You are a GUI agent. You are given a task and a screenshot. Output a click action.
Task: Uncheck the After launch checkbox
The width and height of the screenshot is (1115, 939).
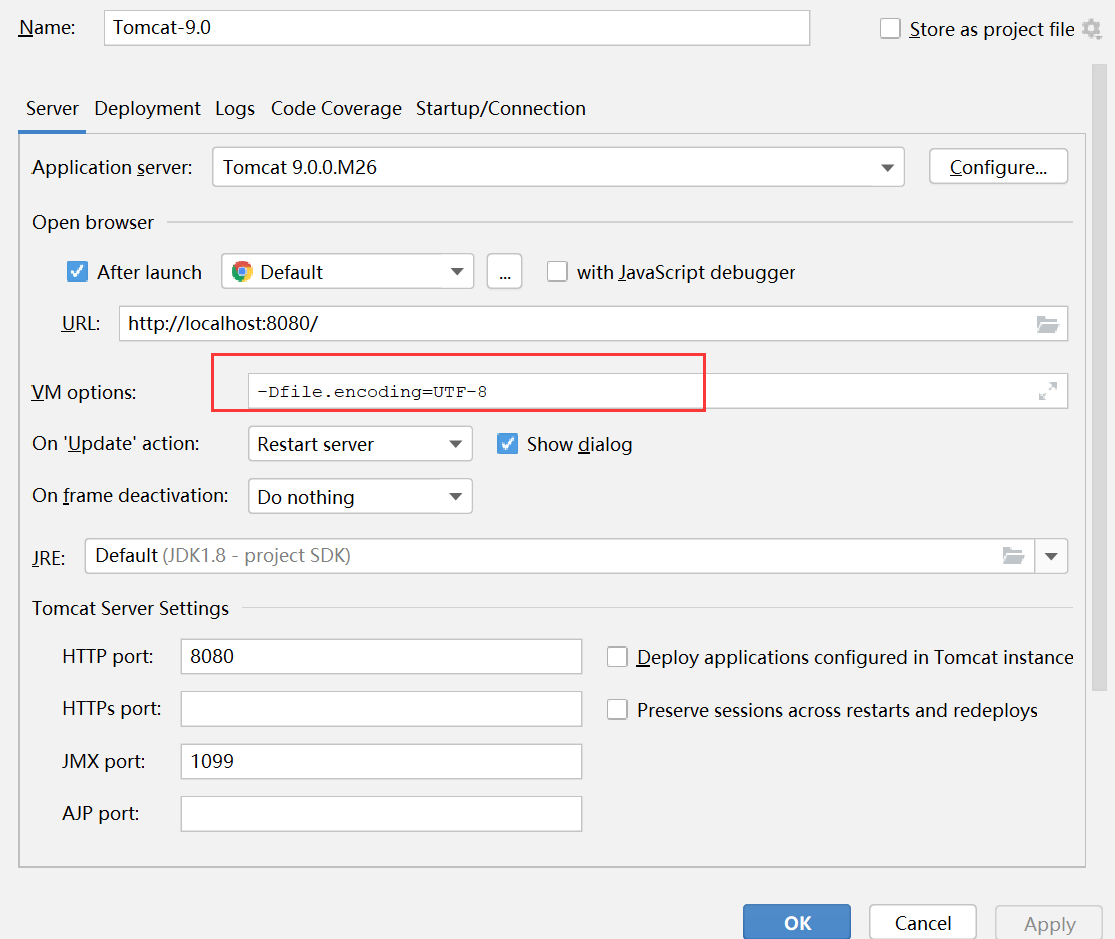(x=78, y=272)
